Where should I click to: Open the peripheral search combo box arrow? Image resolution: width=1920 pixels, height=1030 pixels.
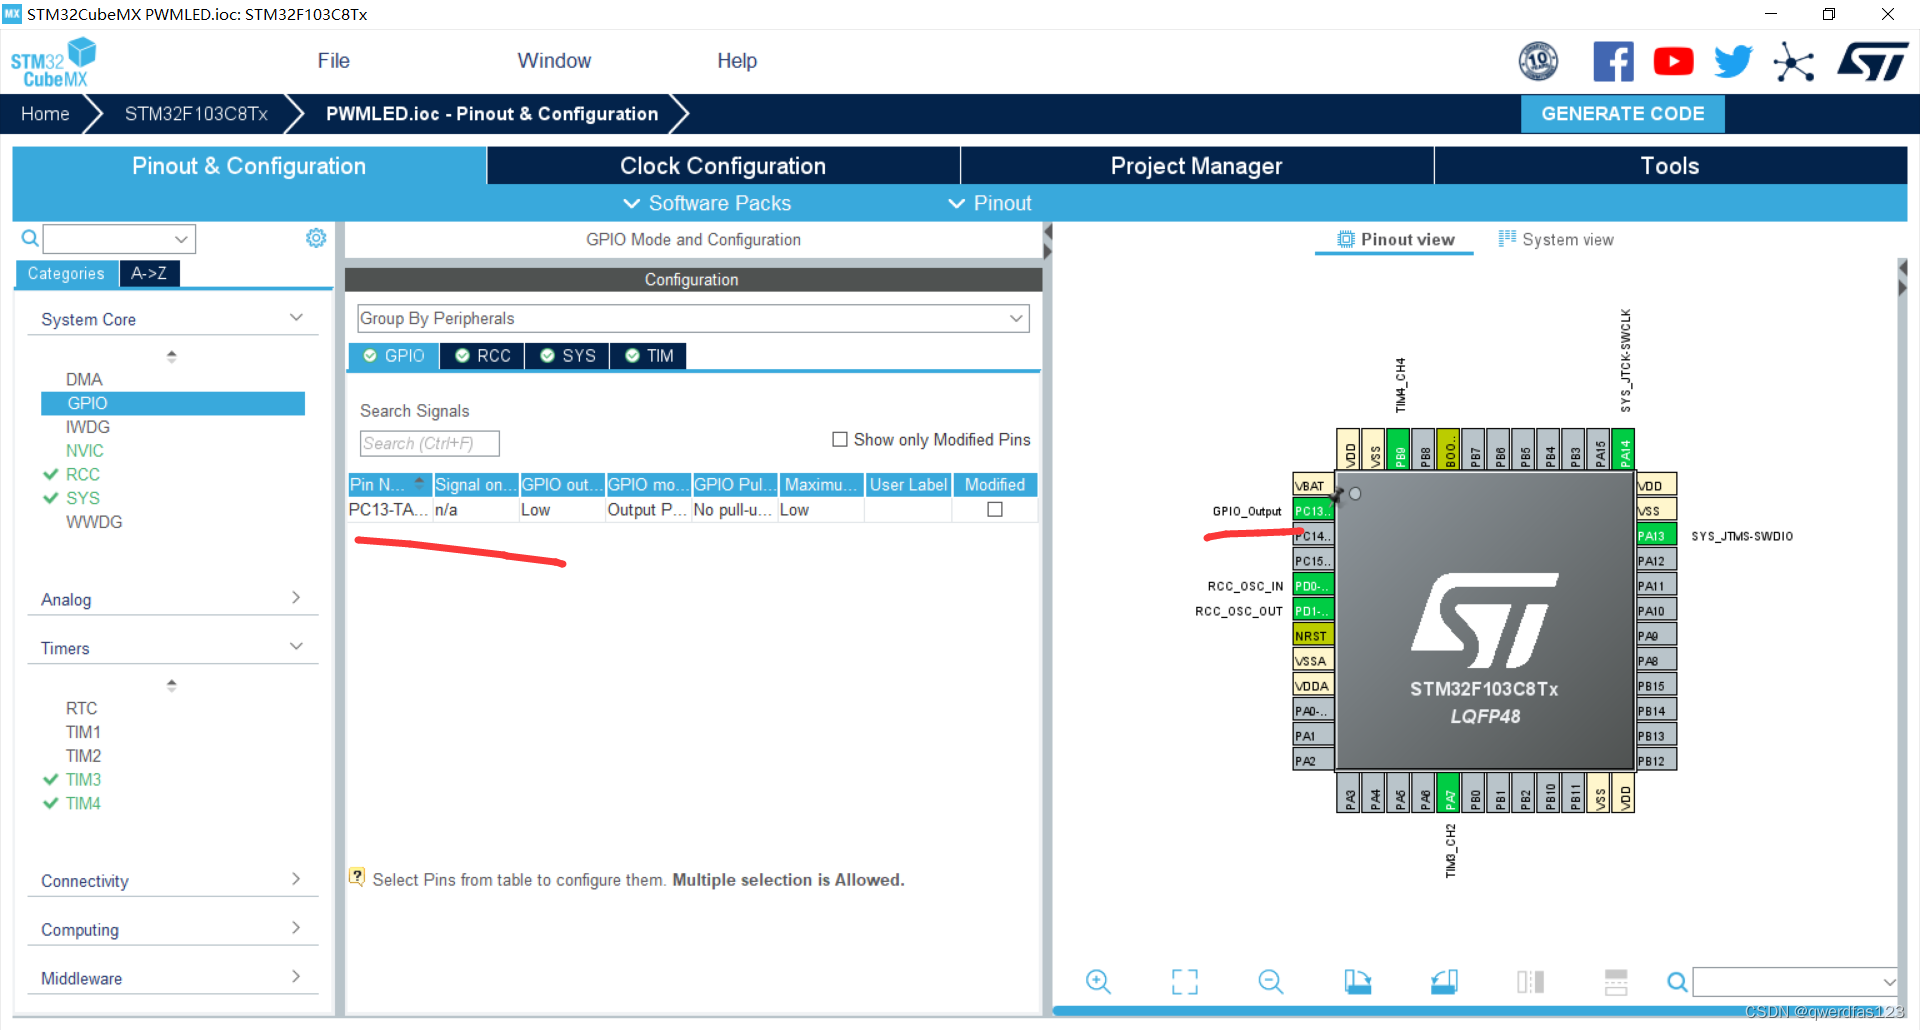(181, 239)
